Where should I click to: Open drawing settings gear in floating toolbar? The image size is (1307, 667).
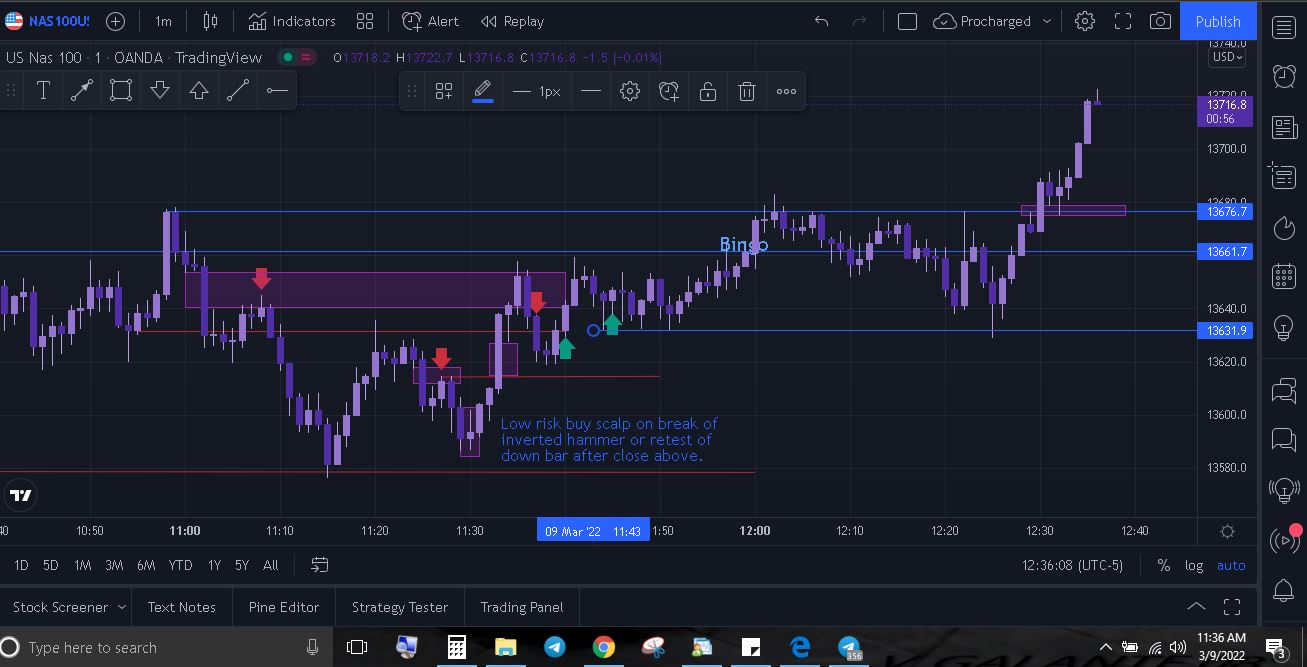tap(630, 91)
